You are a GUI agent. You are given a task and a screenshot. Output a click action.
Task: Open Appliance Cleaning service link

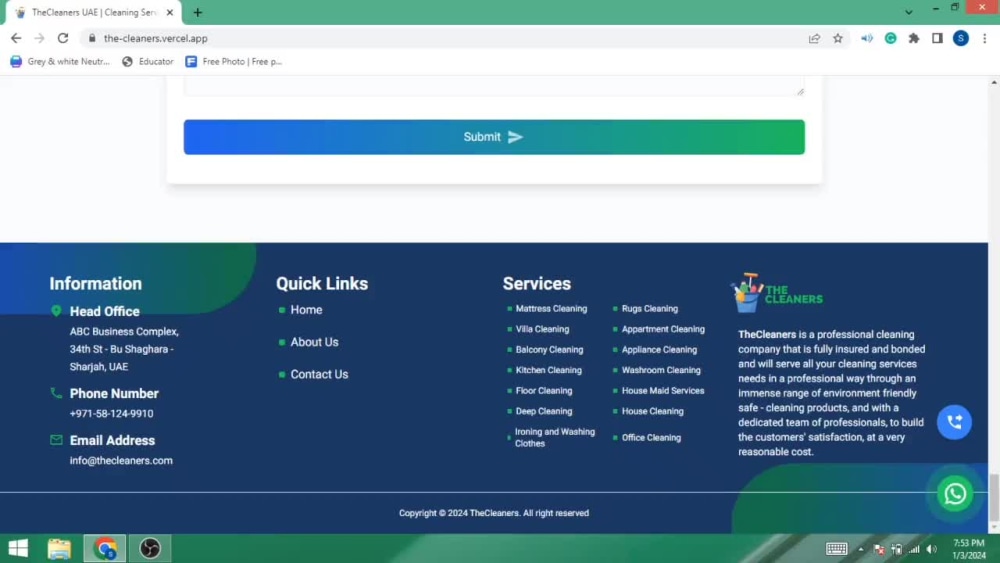click(x=659, y=349)
